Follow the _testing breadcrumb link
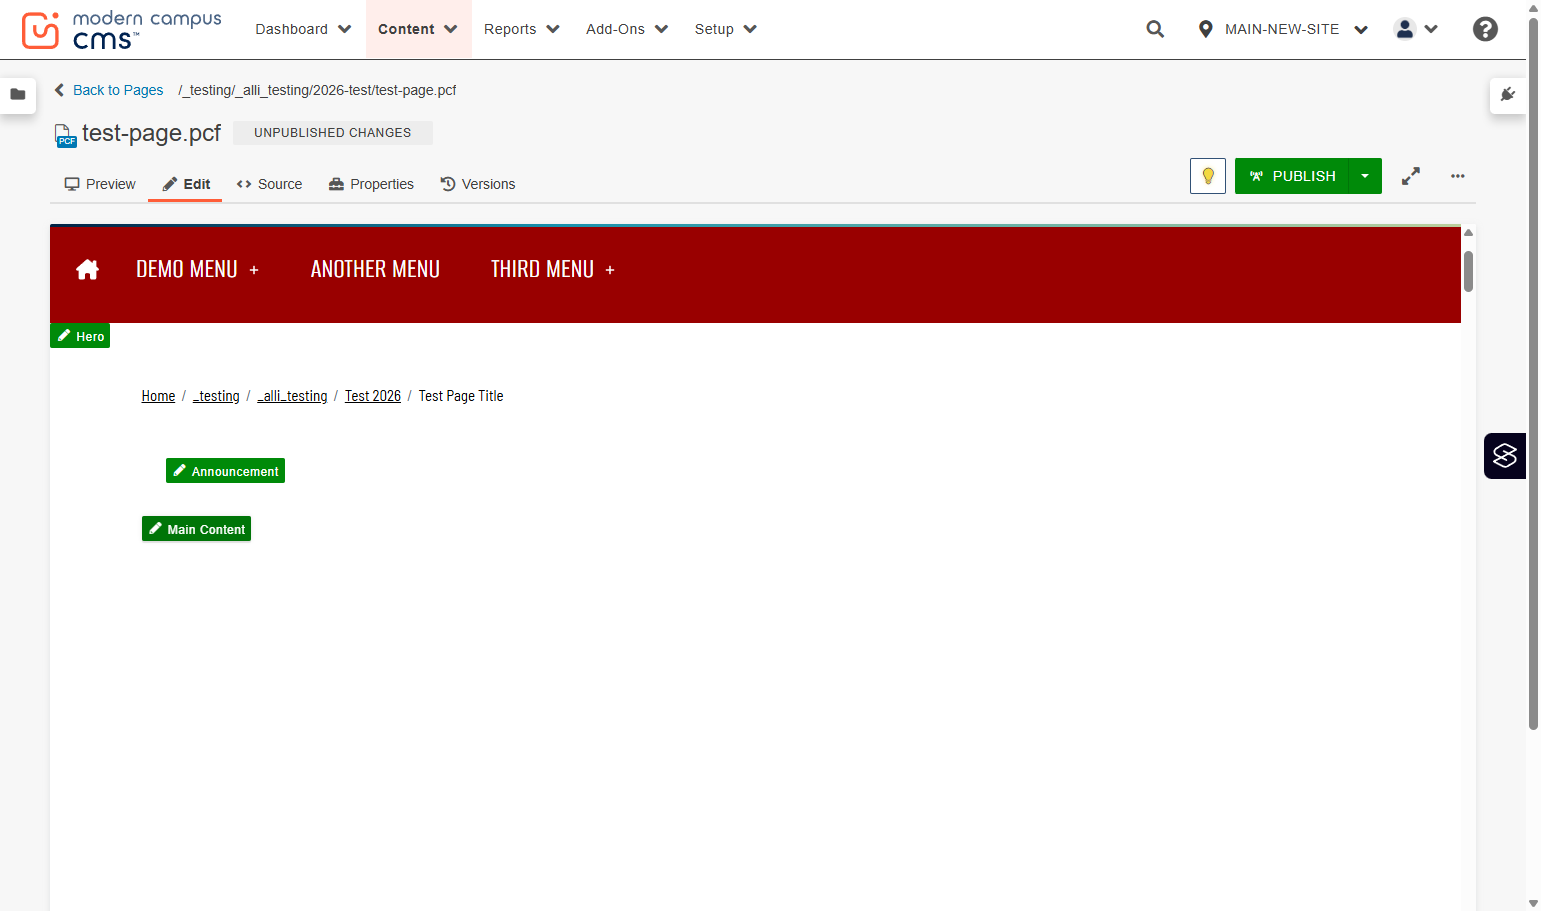This screenshot has height=911, width=1541. point(216,396)
